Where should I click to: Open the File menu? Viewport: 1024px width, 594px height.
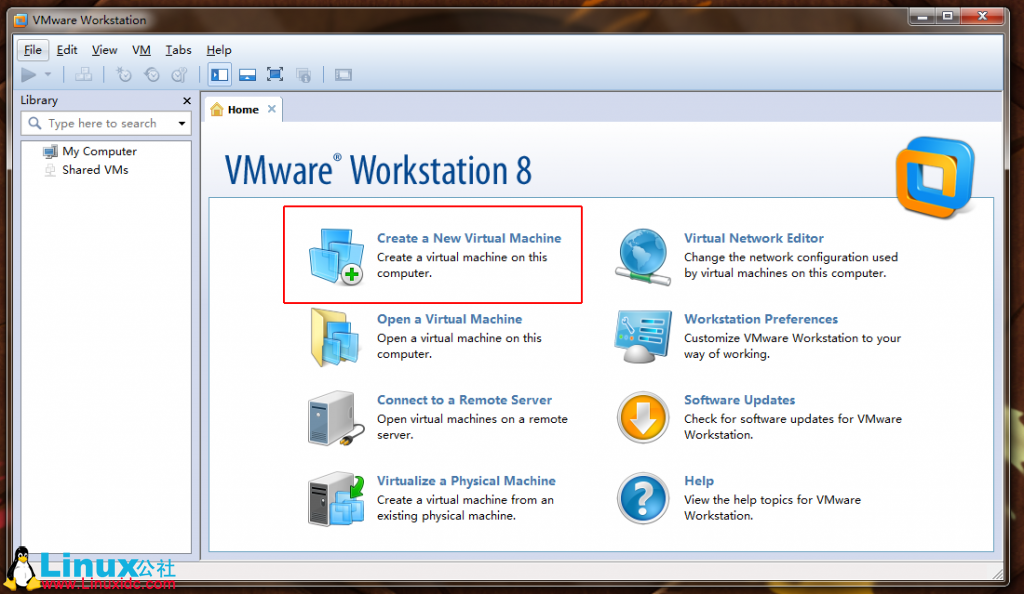(x=33, y=50)
